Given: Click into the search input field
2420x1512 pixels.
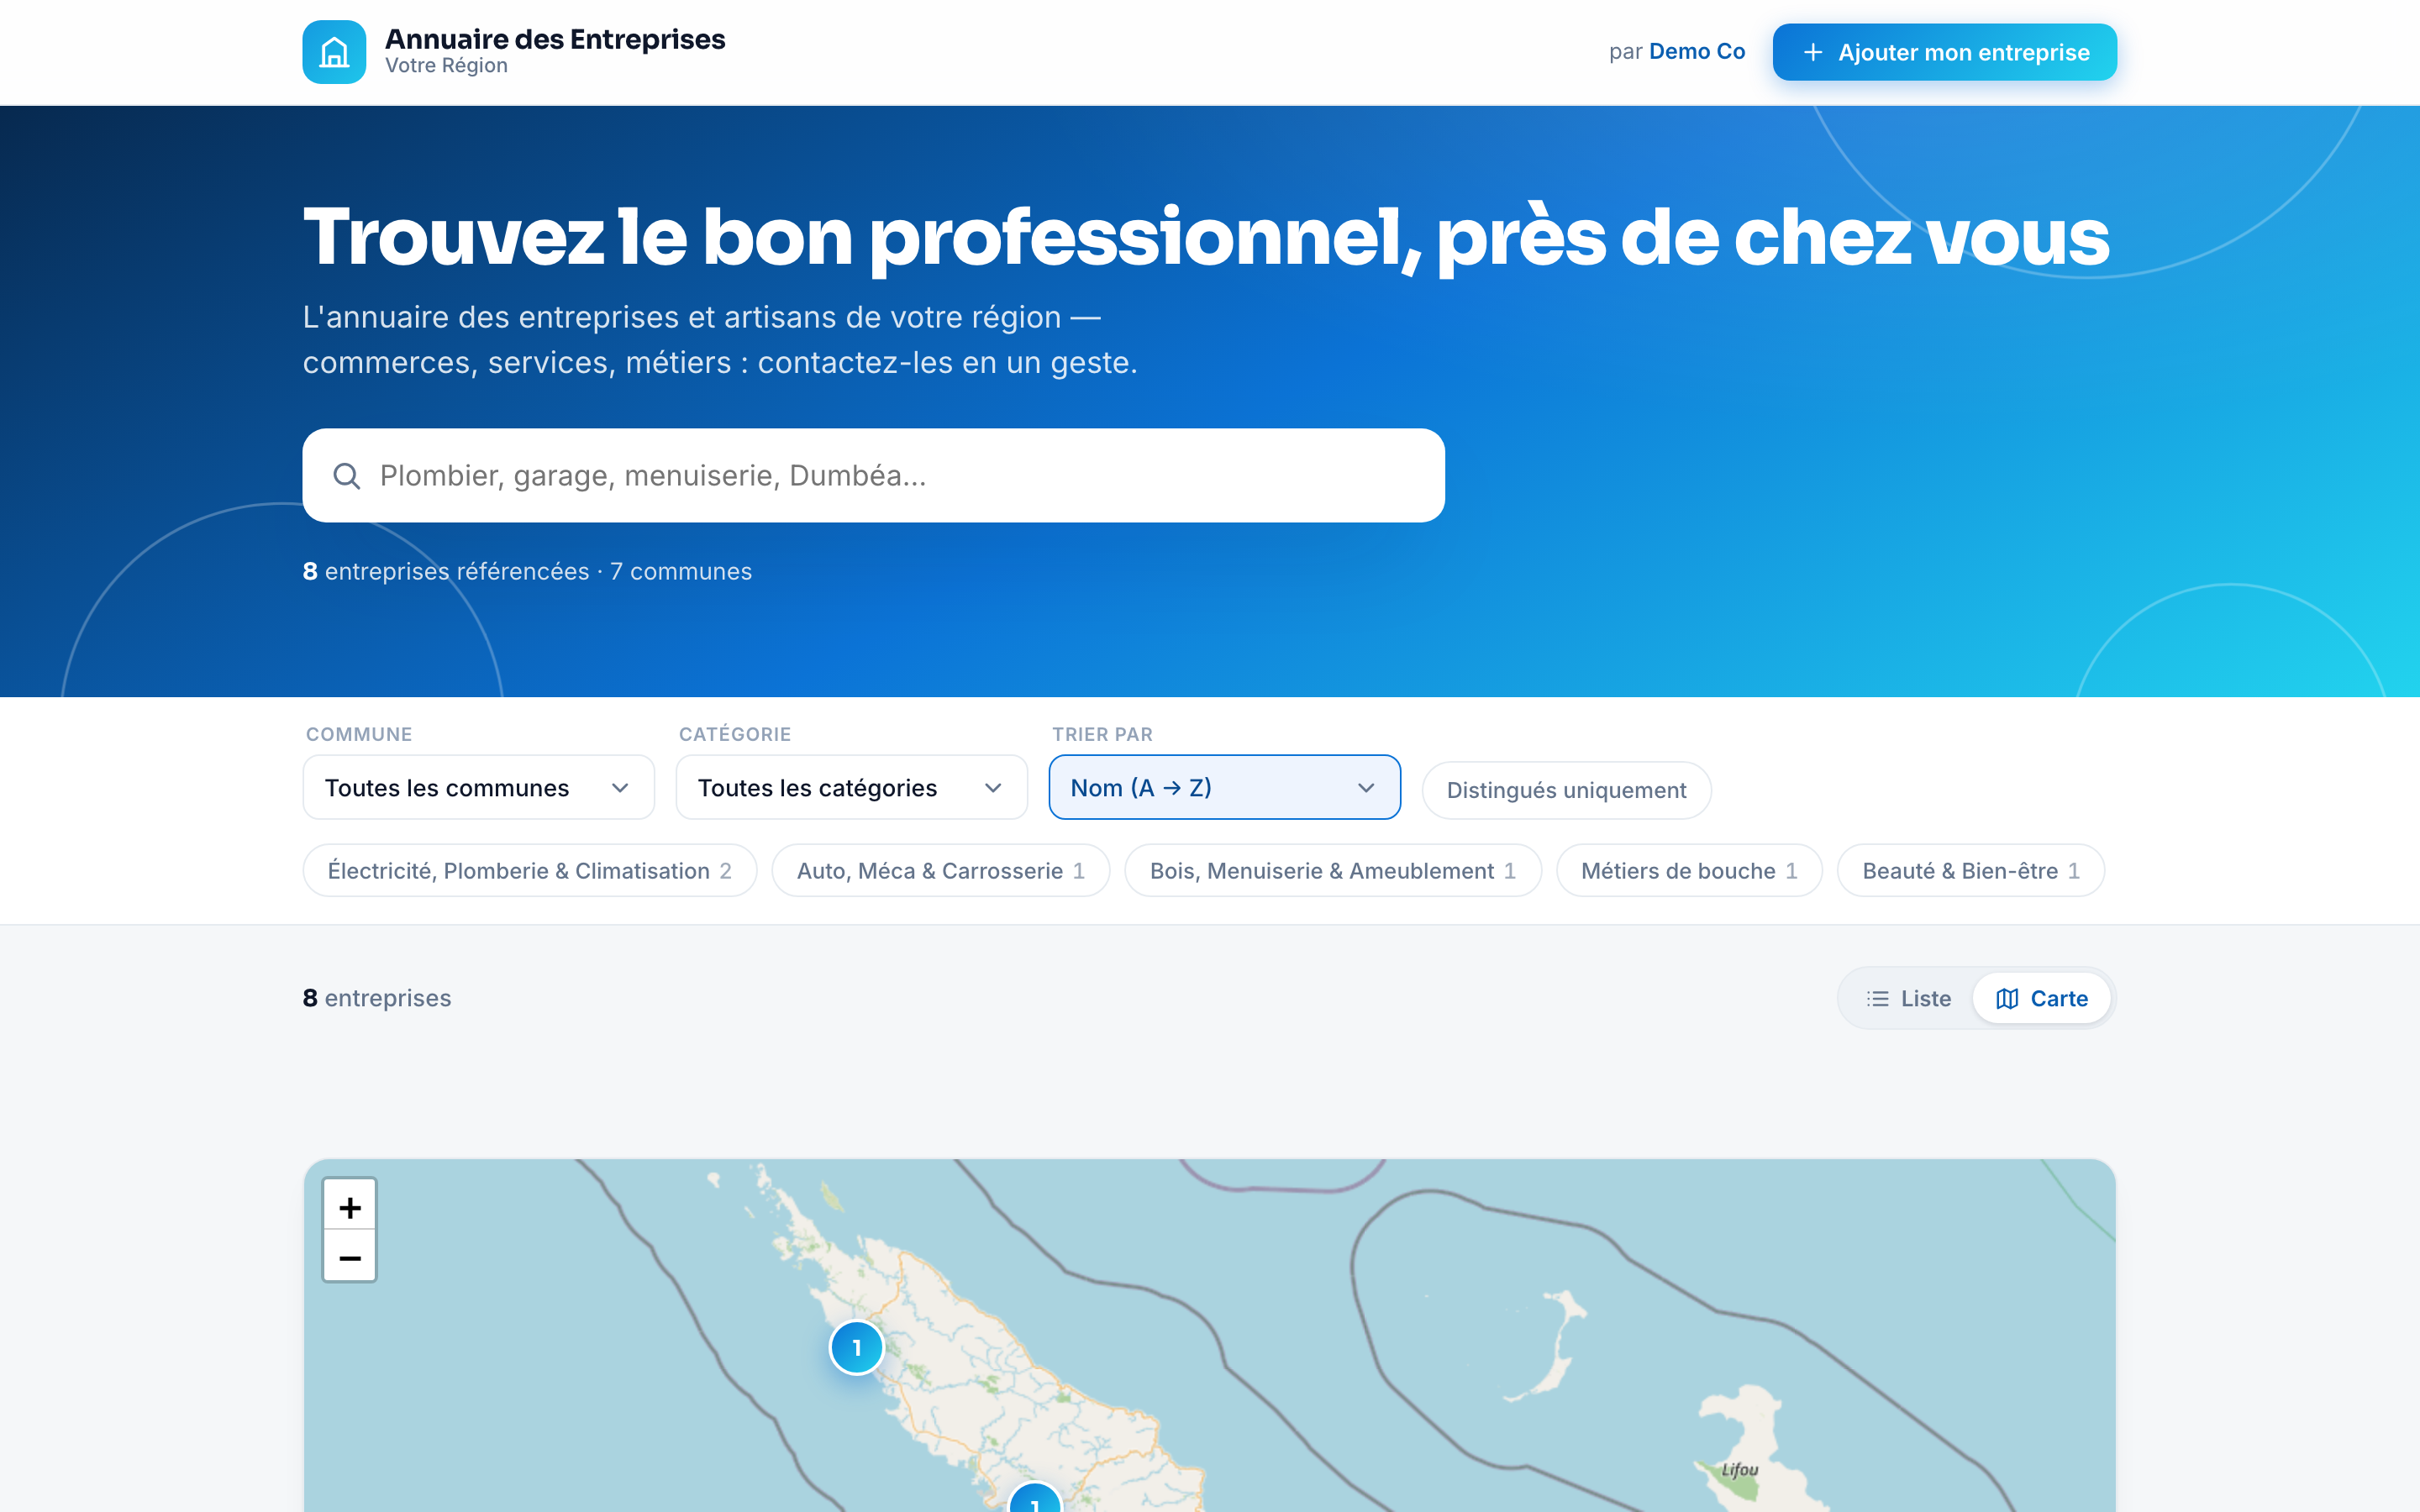Looking at the screenshot, I should [x=873, y=476].
